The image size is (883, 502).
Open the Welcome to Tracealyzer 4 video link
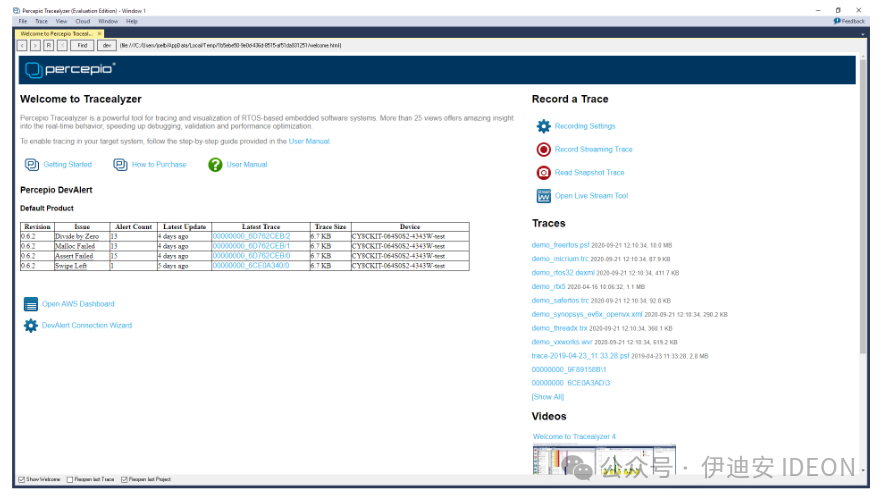pyautogui.click(x=574, y=437)
